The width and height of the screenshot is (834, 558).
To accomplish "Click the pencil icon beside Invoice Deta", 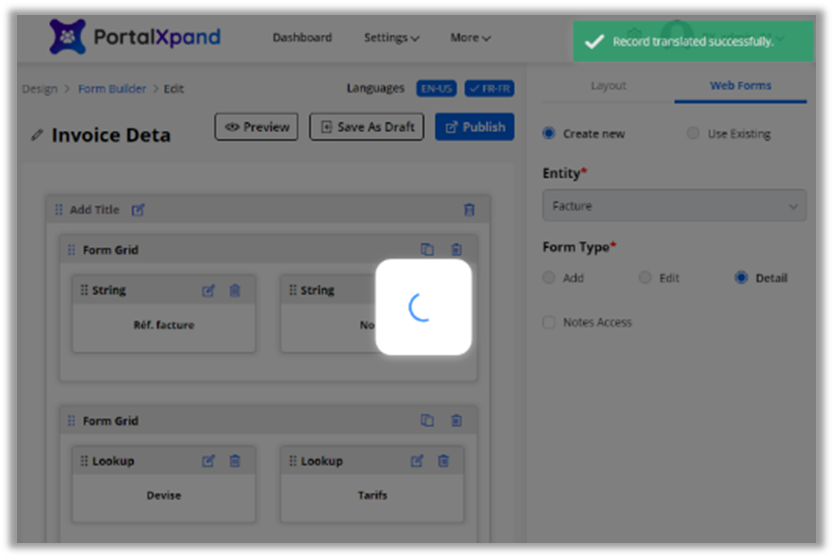I will coord(37,135).
